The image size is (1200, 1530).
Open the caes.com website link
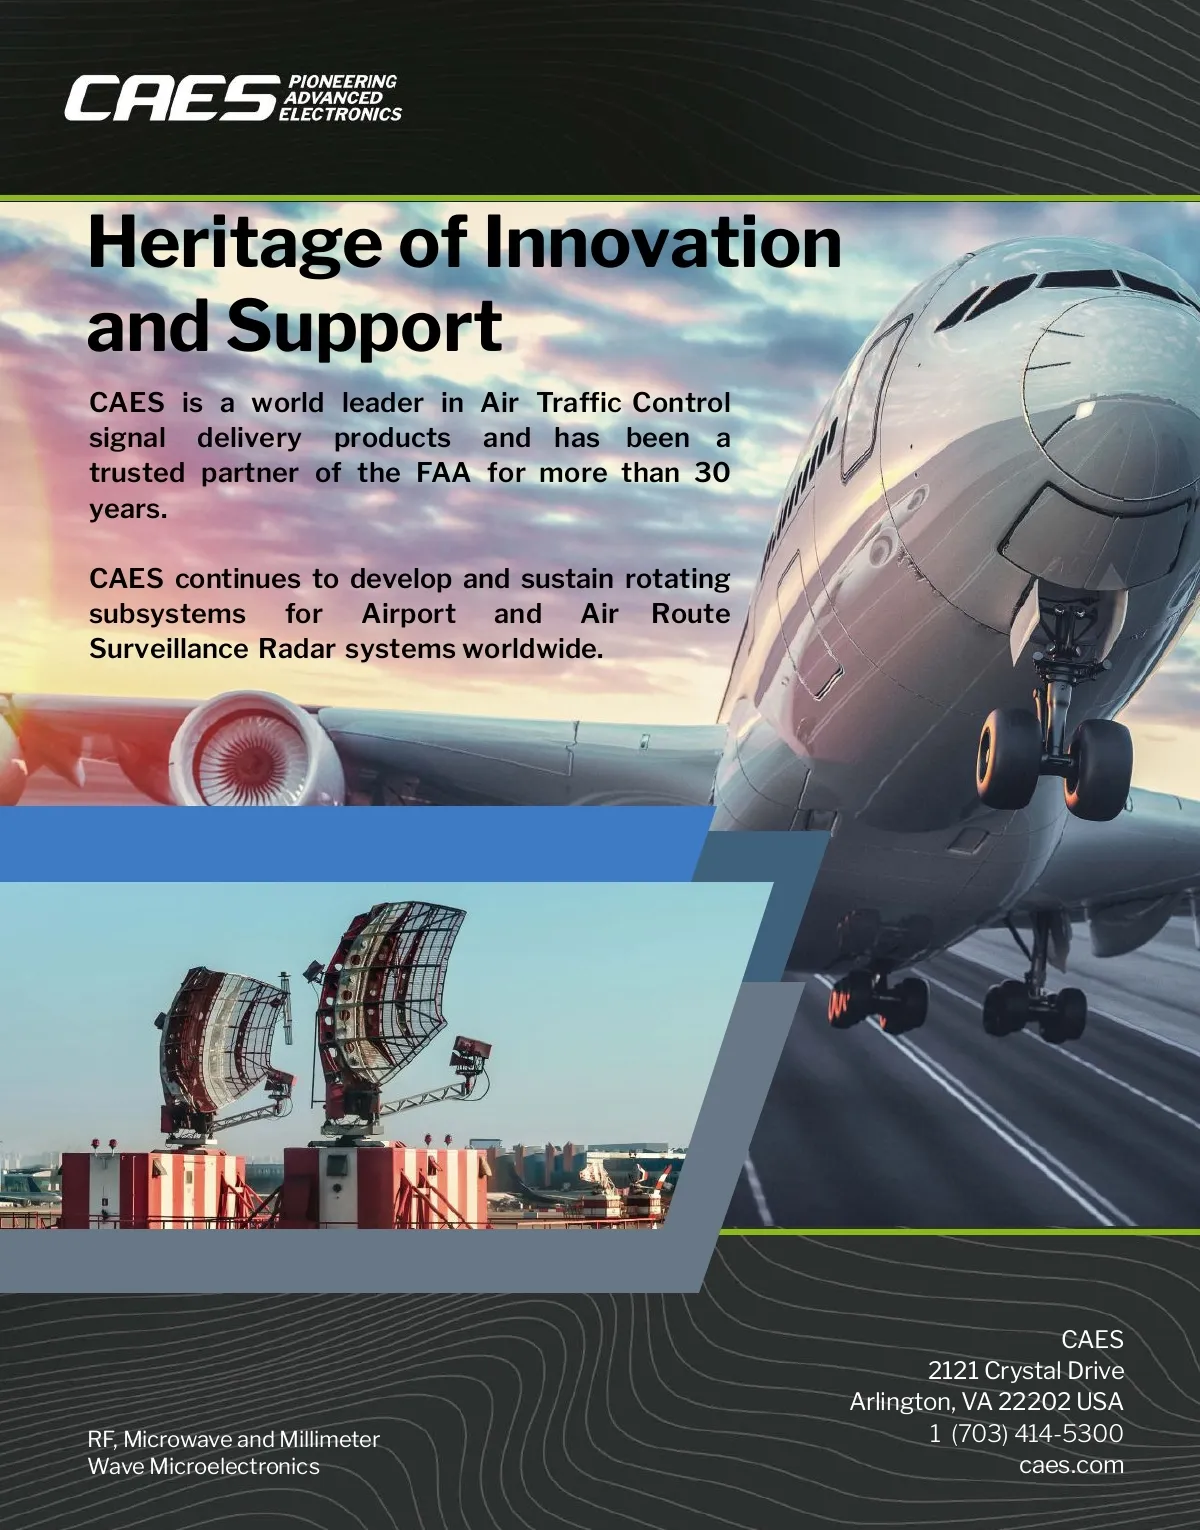[1071, 1465]
